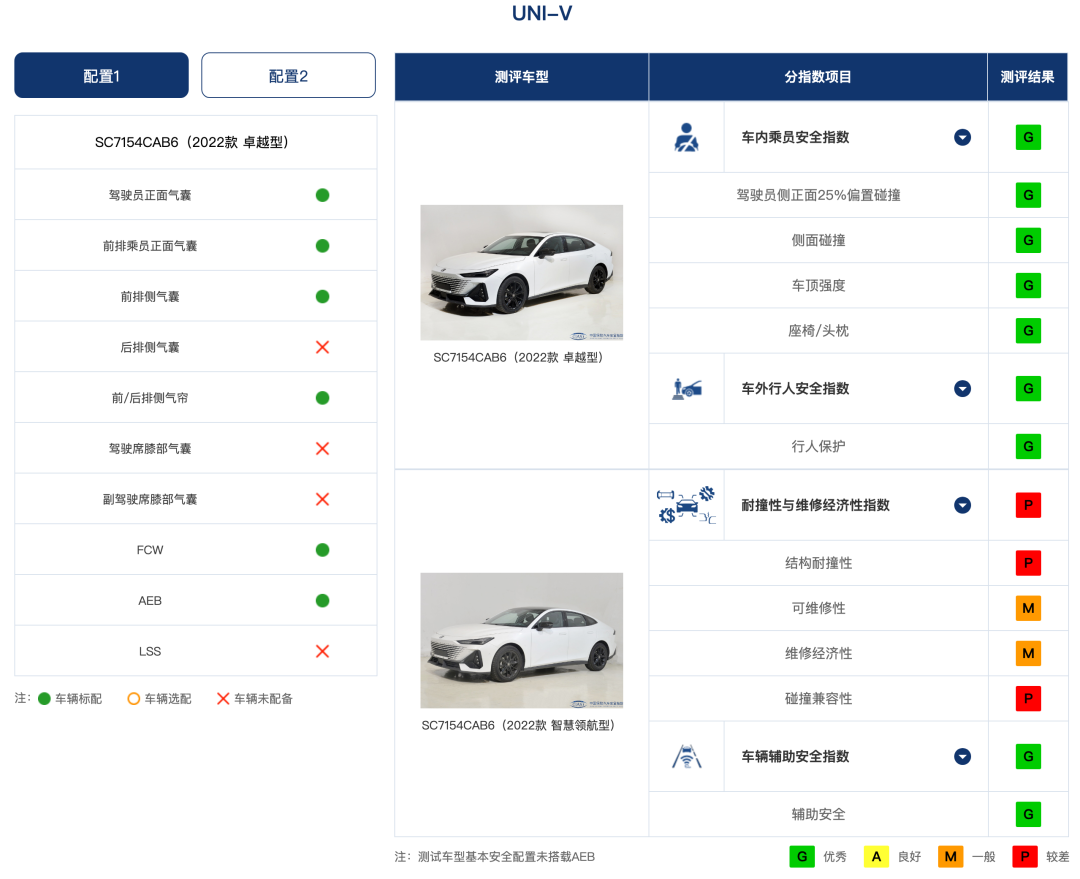Click the 结构耐撞性 row label

pos(818,563)
